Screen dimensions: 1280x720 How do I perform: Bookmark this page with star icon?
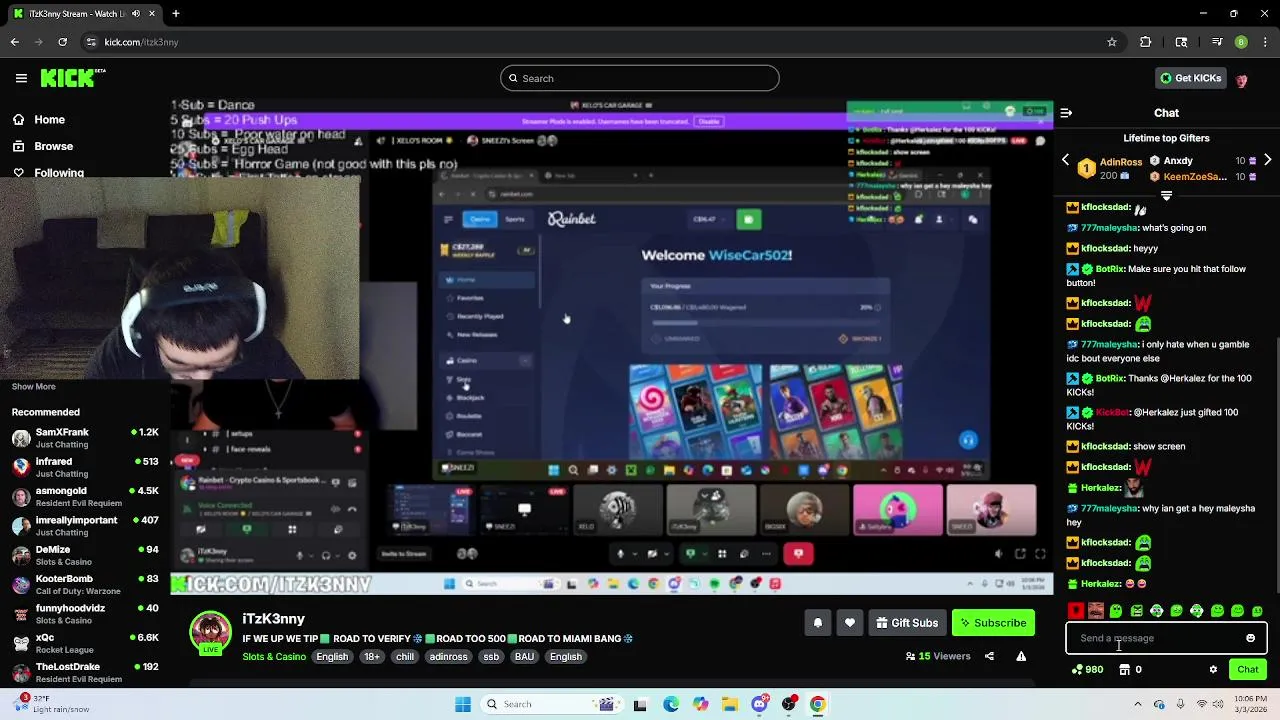(x=1111, y=42)
